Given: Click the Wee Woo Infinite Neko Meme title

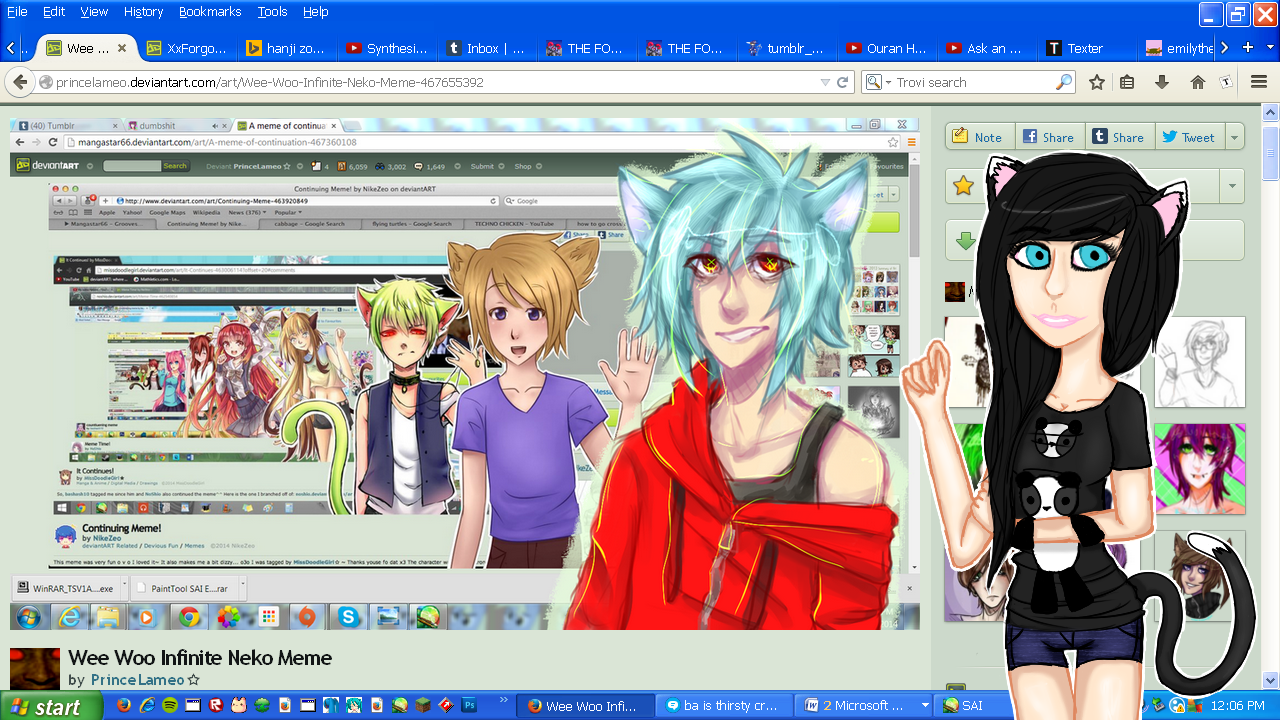Looking at the screenshot, I should pos(200,658).
